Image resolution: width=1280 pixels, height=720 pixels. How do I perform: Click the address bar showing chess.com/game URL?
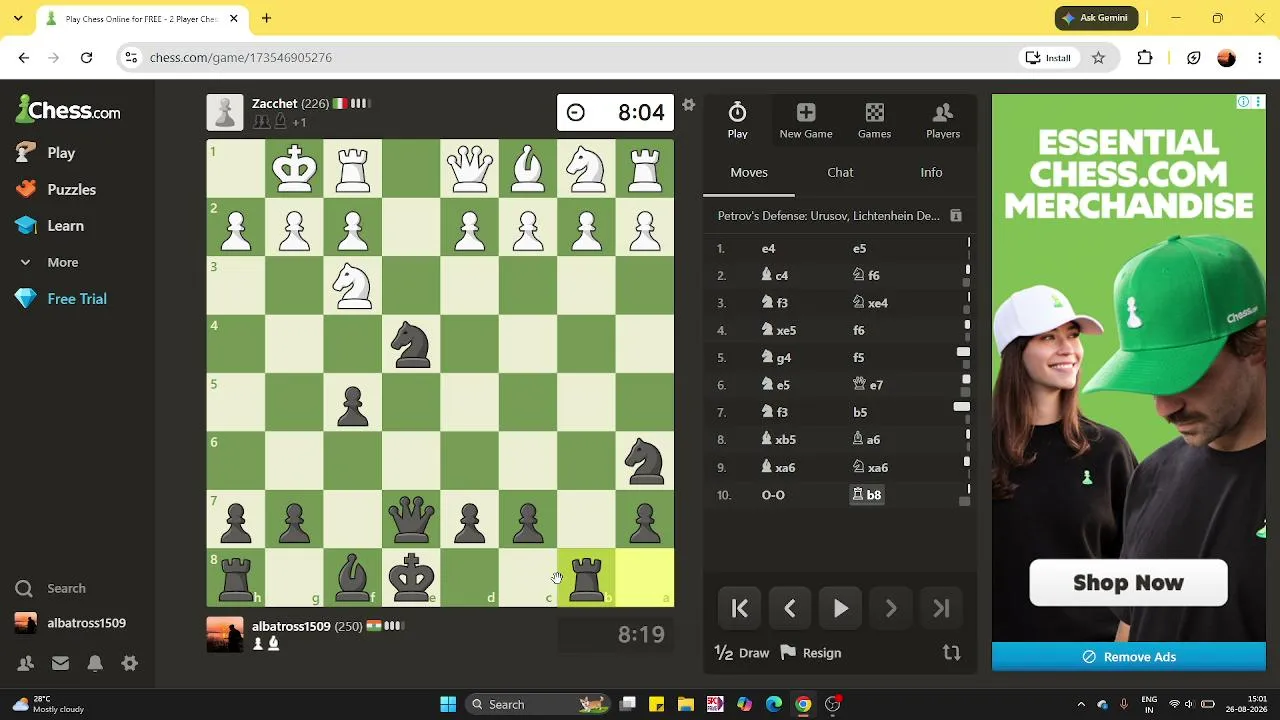[570, 58]
